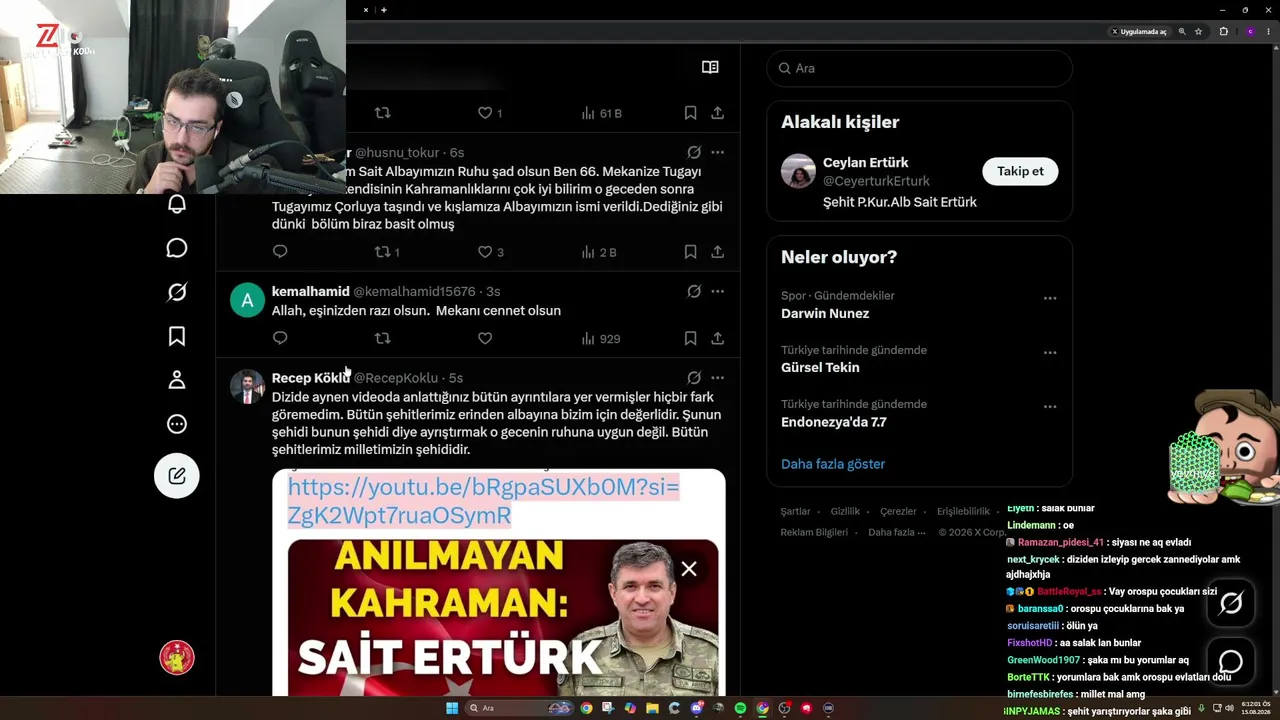Viewport: 1280px width, 720px height.
Task: Share the husnu_tokur post
Action: (717, 252)
